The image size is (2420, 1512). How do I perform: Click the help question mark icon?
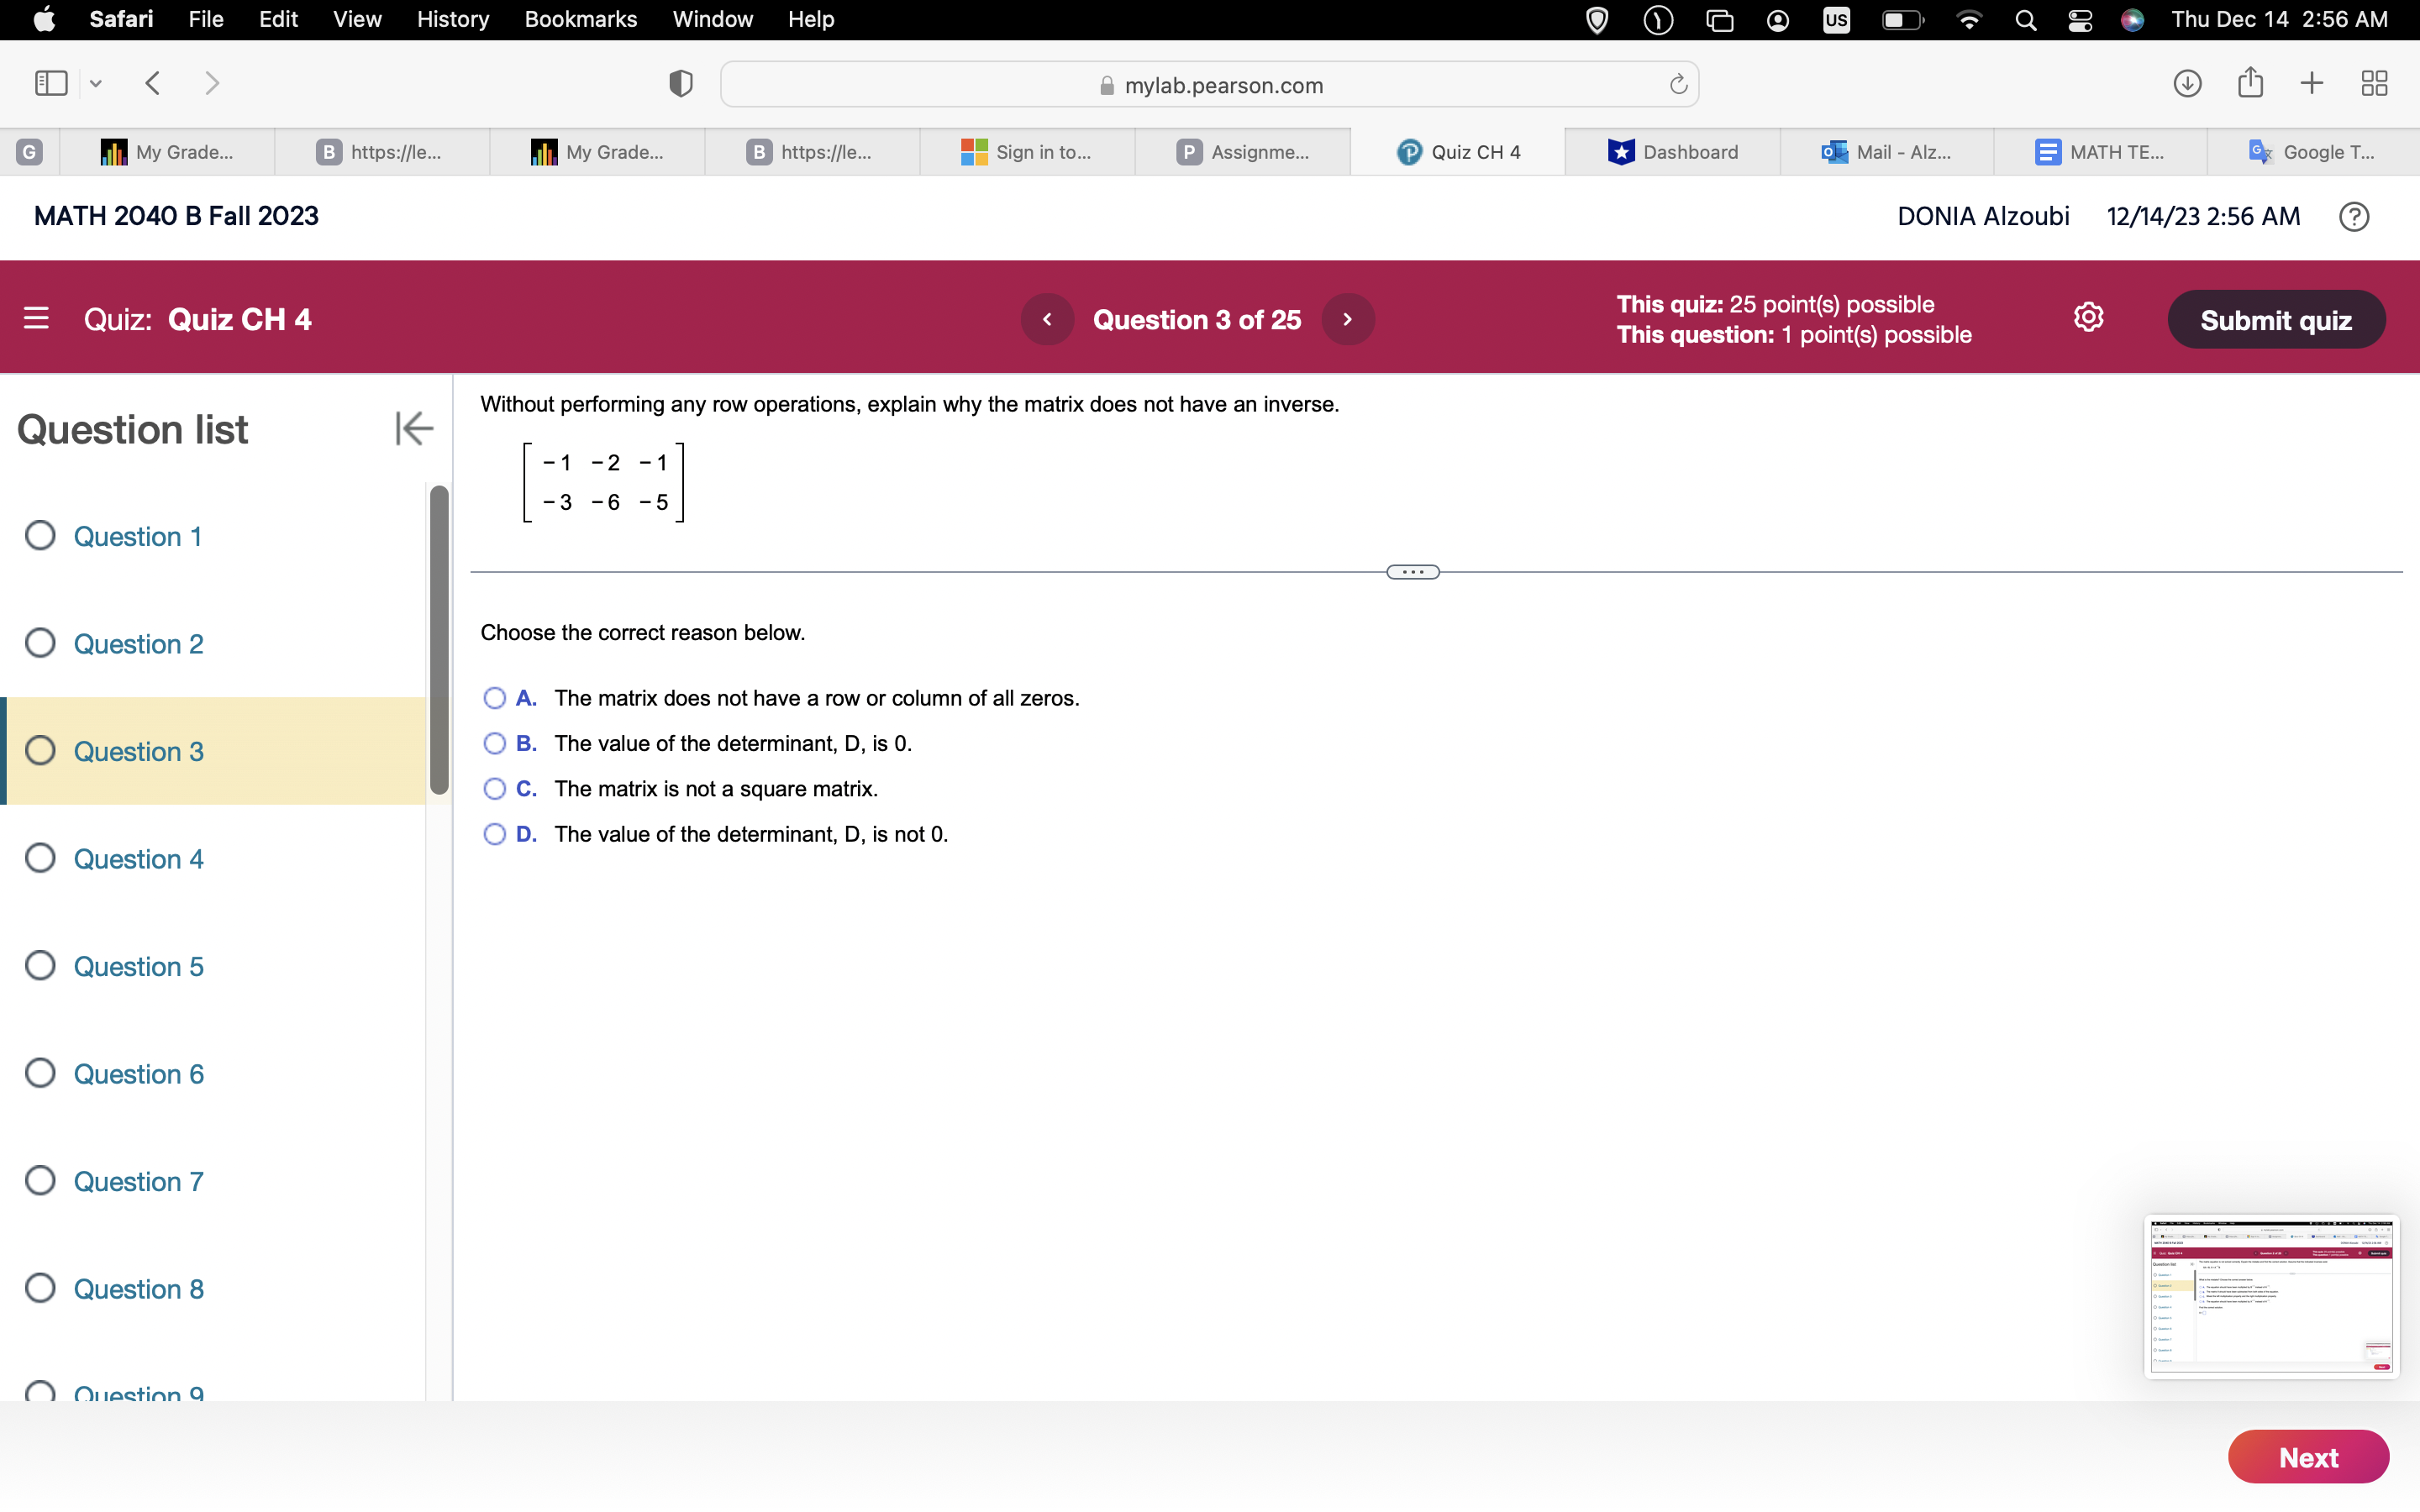tap(2355, 216)
